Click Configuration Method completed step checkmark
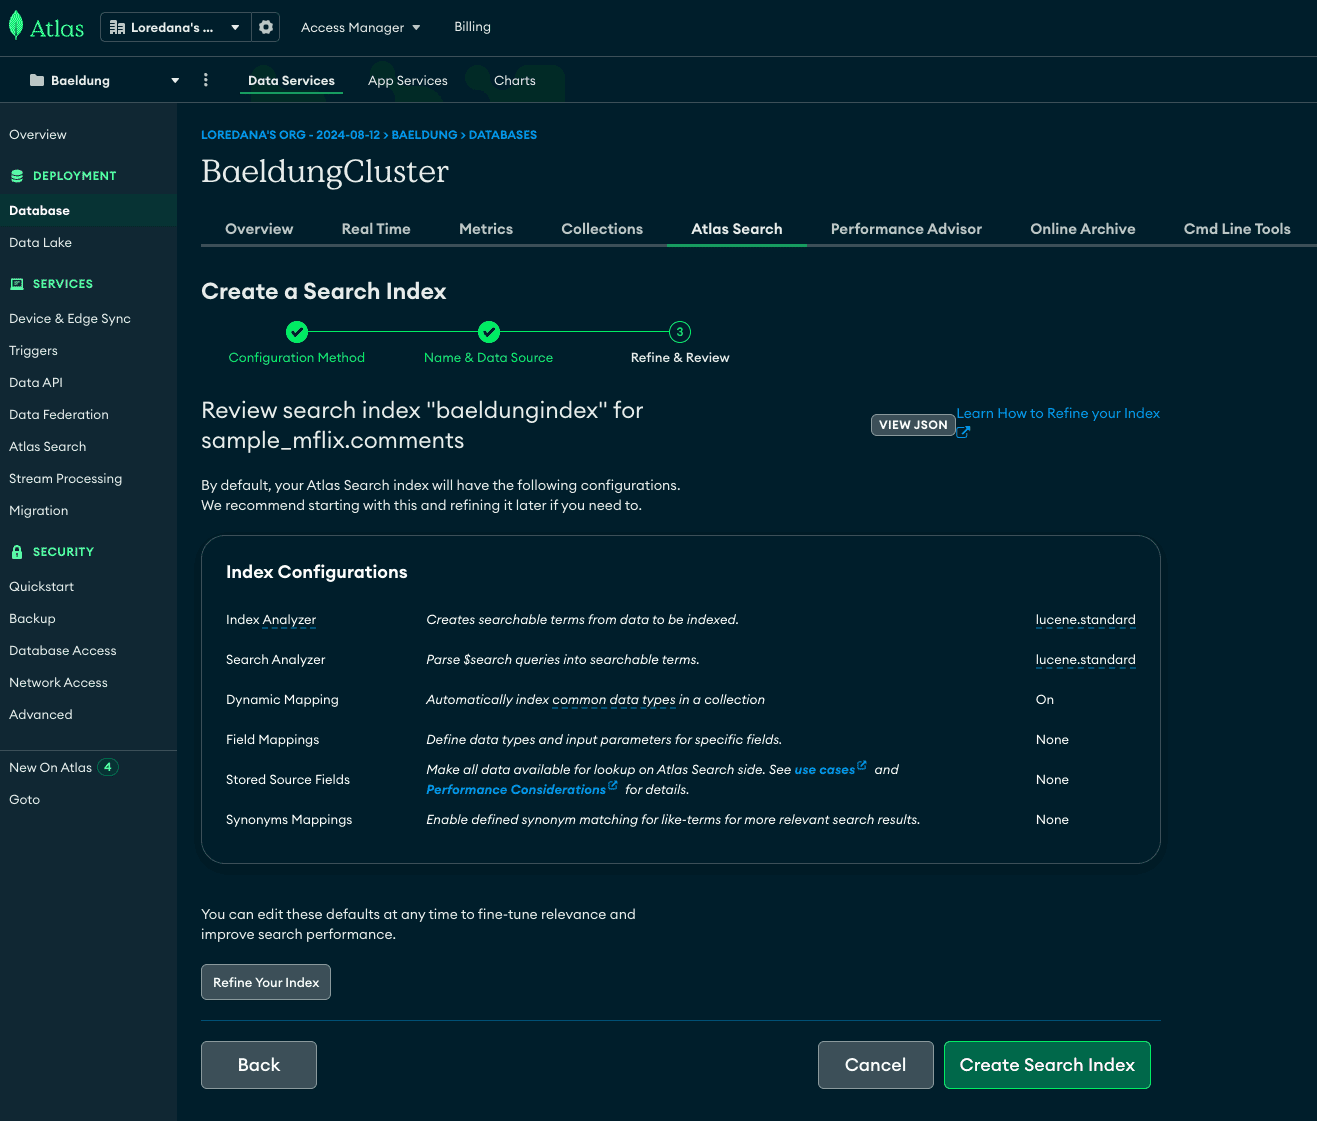 pos(297,332)
